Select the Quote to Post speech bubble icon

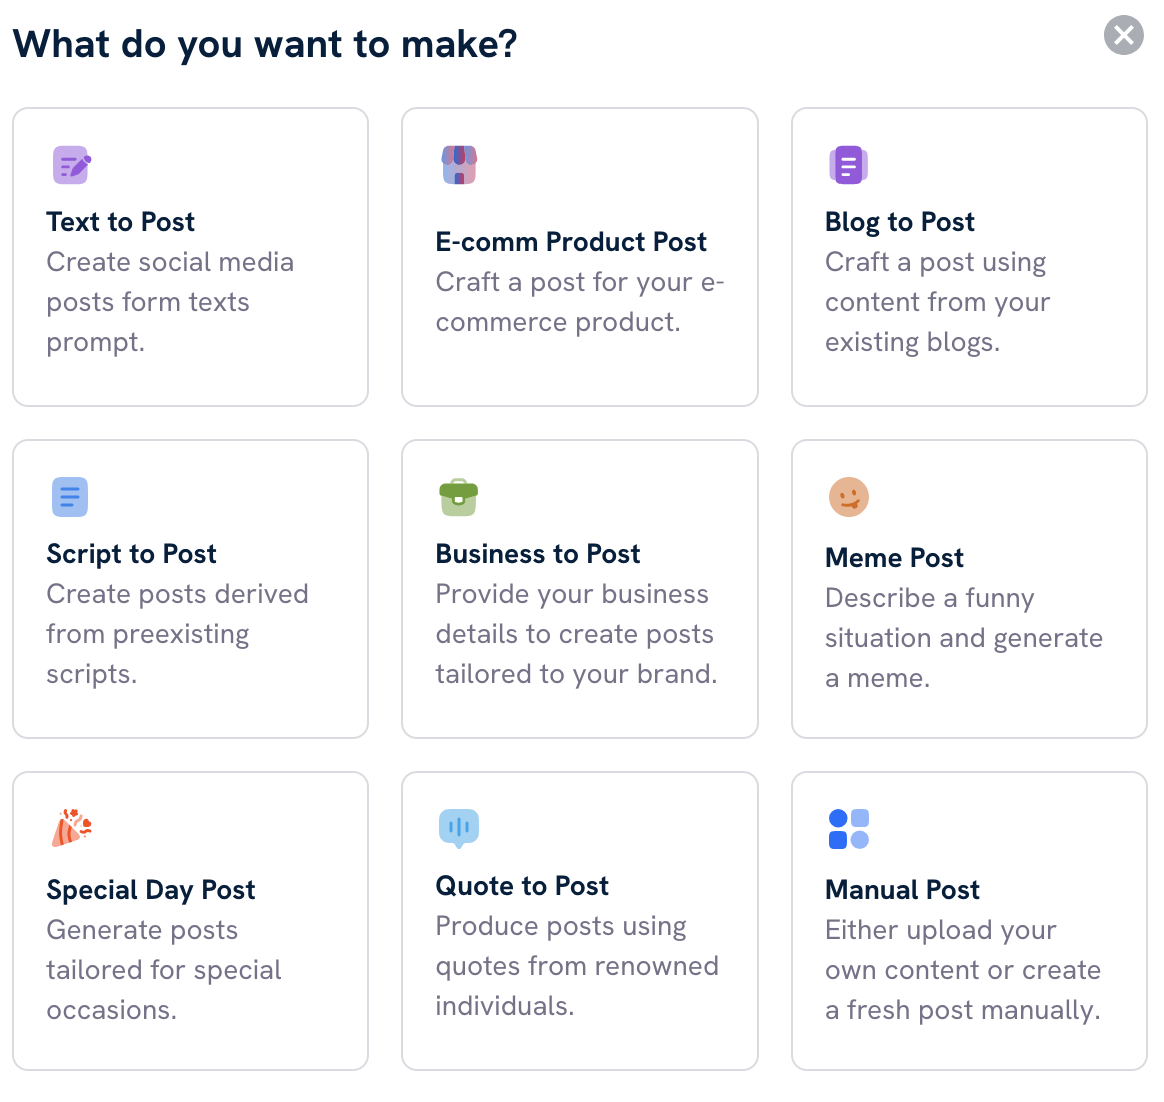[458, 829]
